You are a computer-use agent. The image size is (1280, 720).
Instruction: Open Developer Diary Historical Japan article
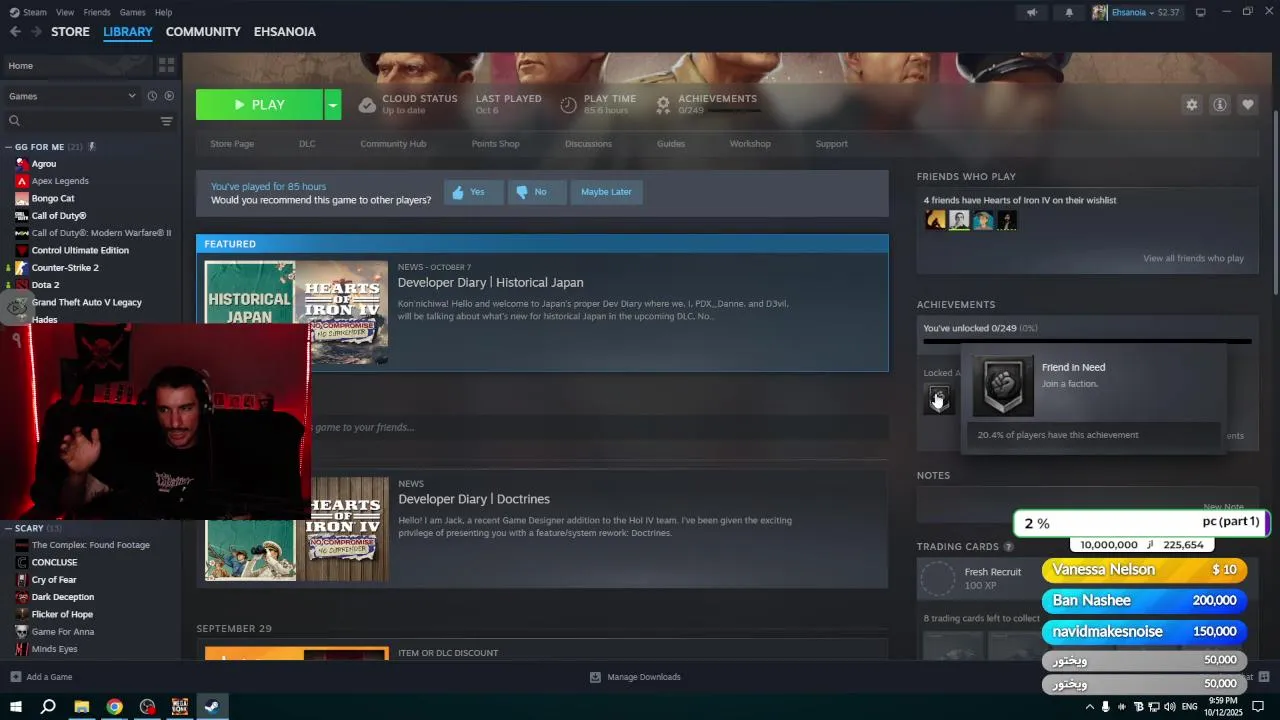point(490,283)
